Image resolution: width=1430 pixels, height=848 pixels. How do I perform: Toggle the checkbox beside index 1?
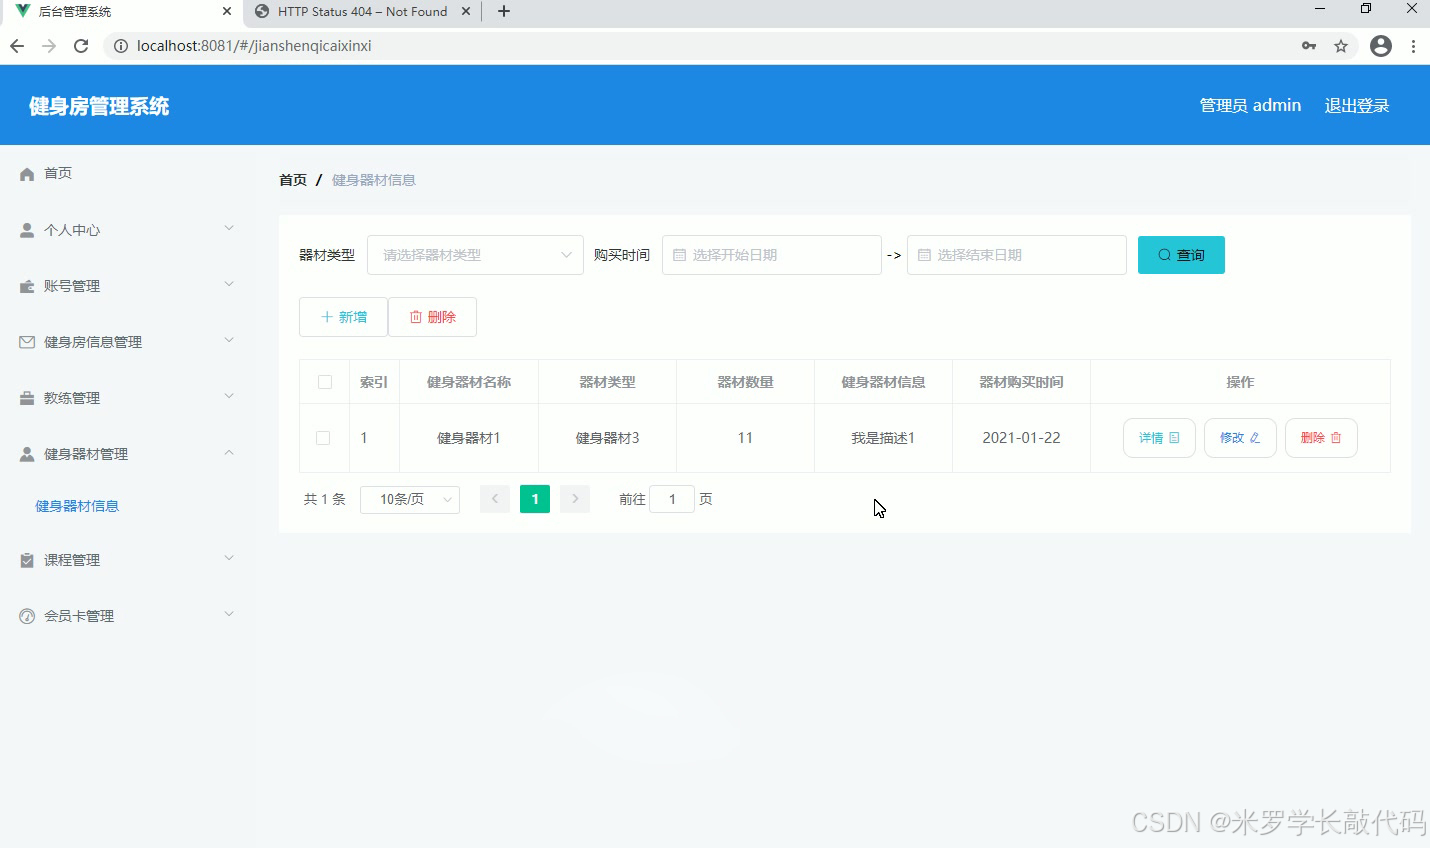pos(323,437)
